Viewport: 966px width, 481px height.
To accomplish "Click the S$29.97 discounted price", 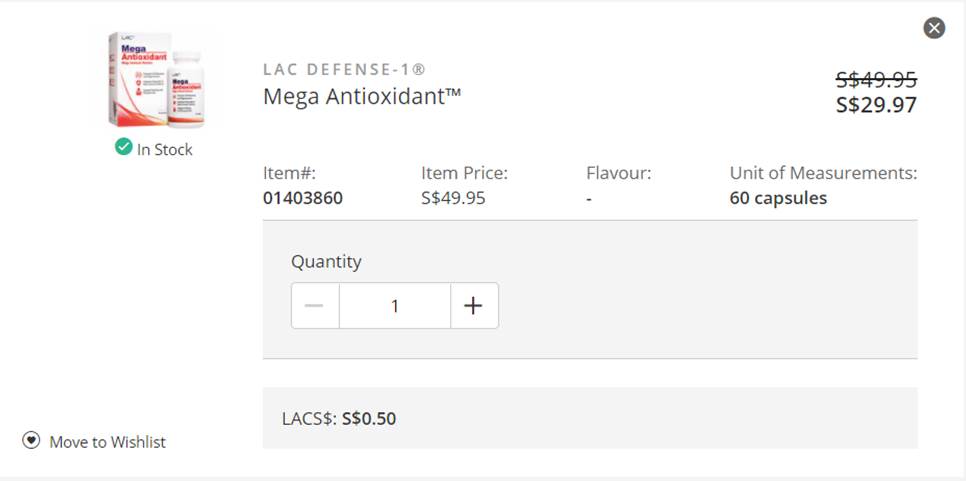I will pyautogui.click(x=876, y=105).
